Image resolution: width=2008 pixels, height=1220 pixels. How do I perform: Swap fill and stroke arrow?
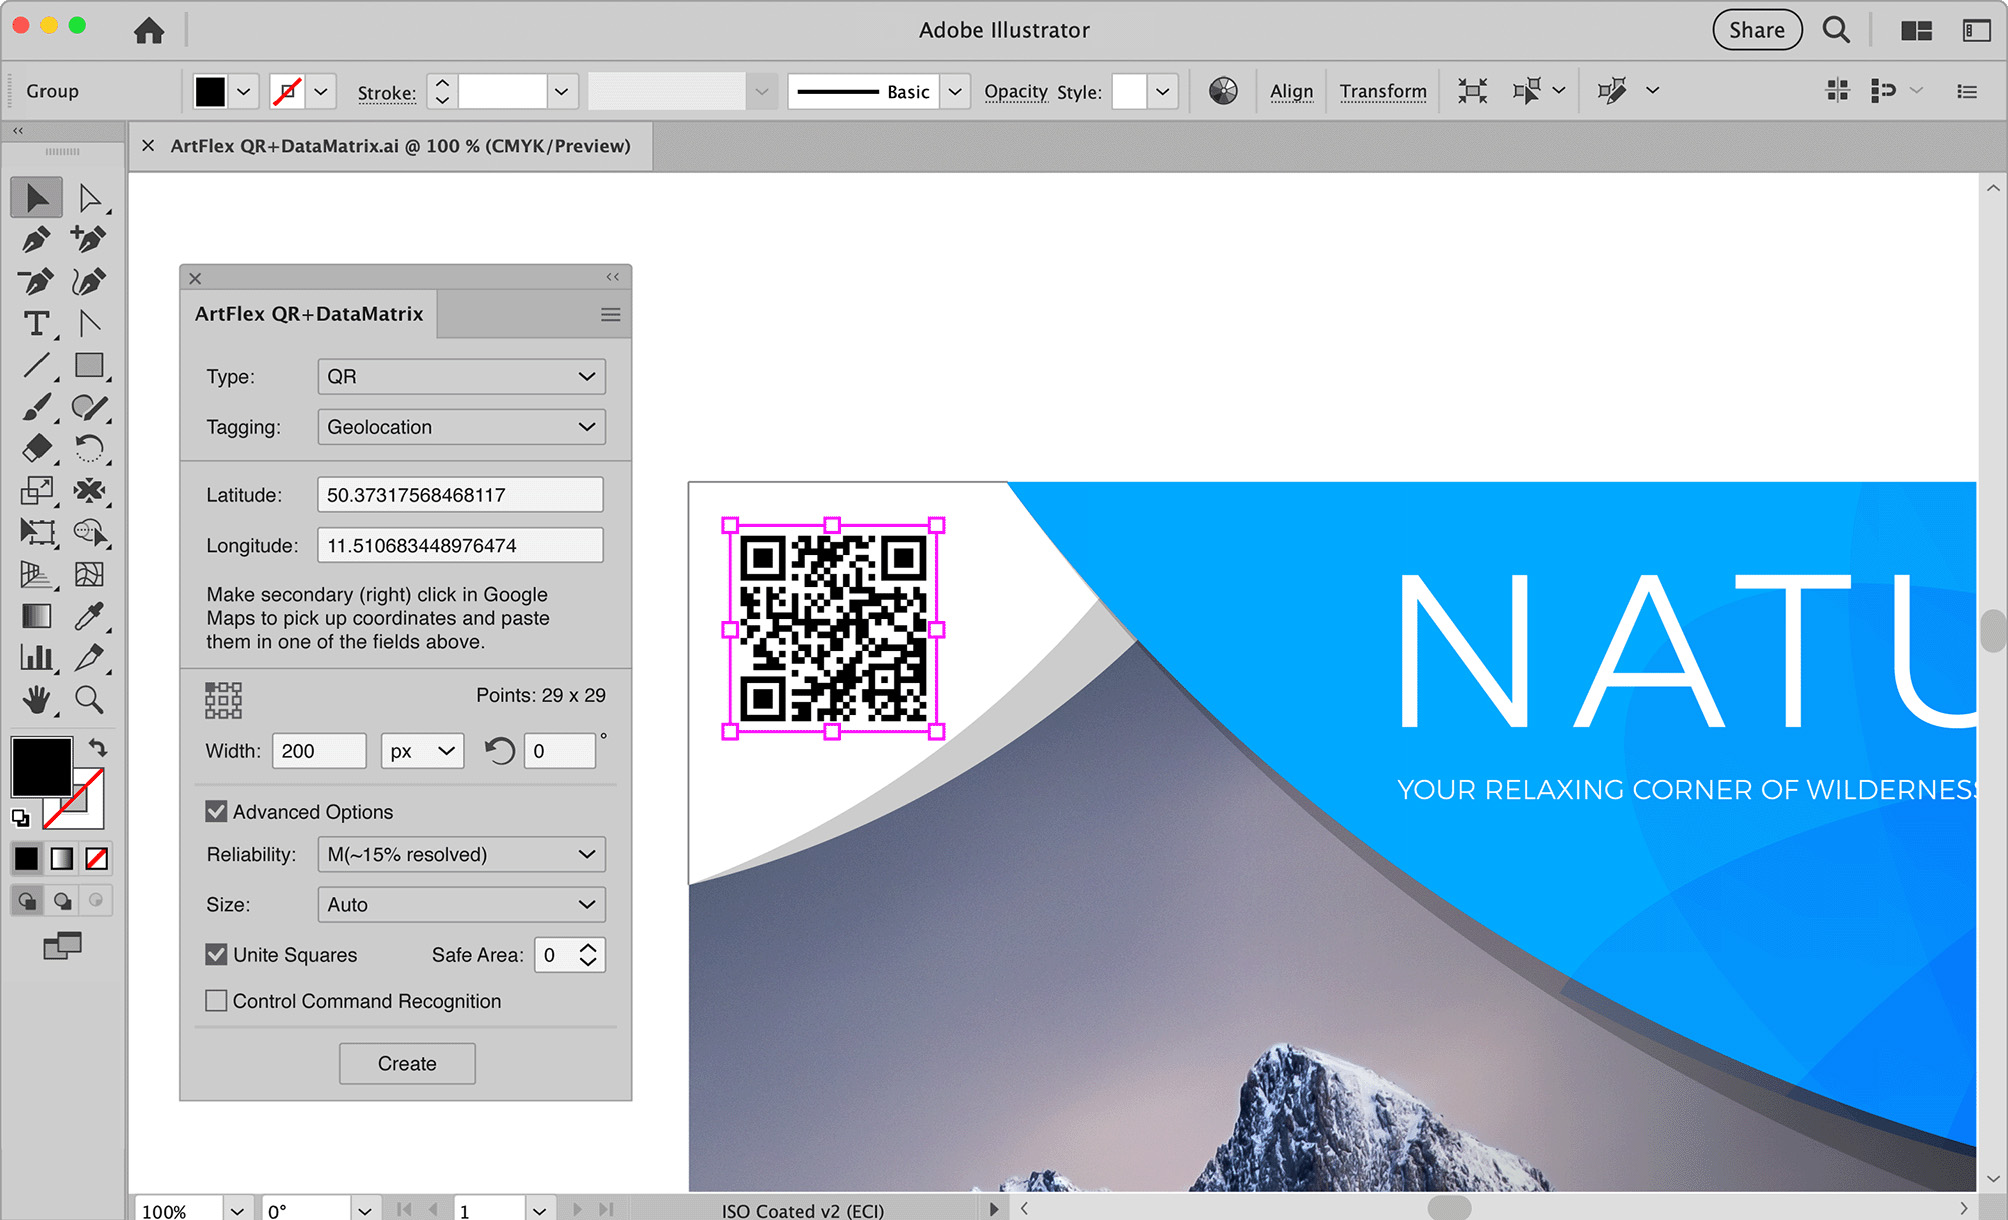point(97,747)
